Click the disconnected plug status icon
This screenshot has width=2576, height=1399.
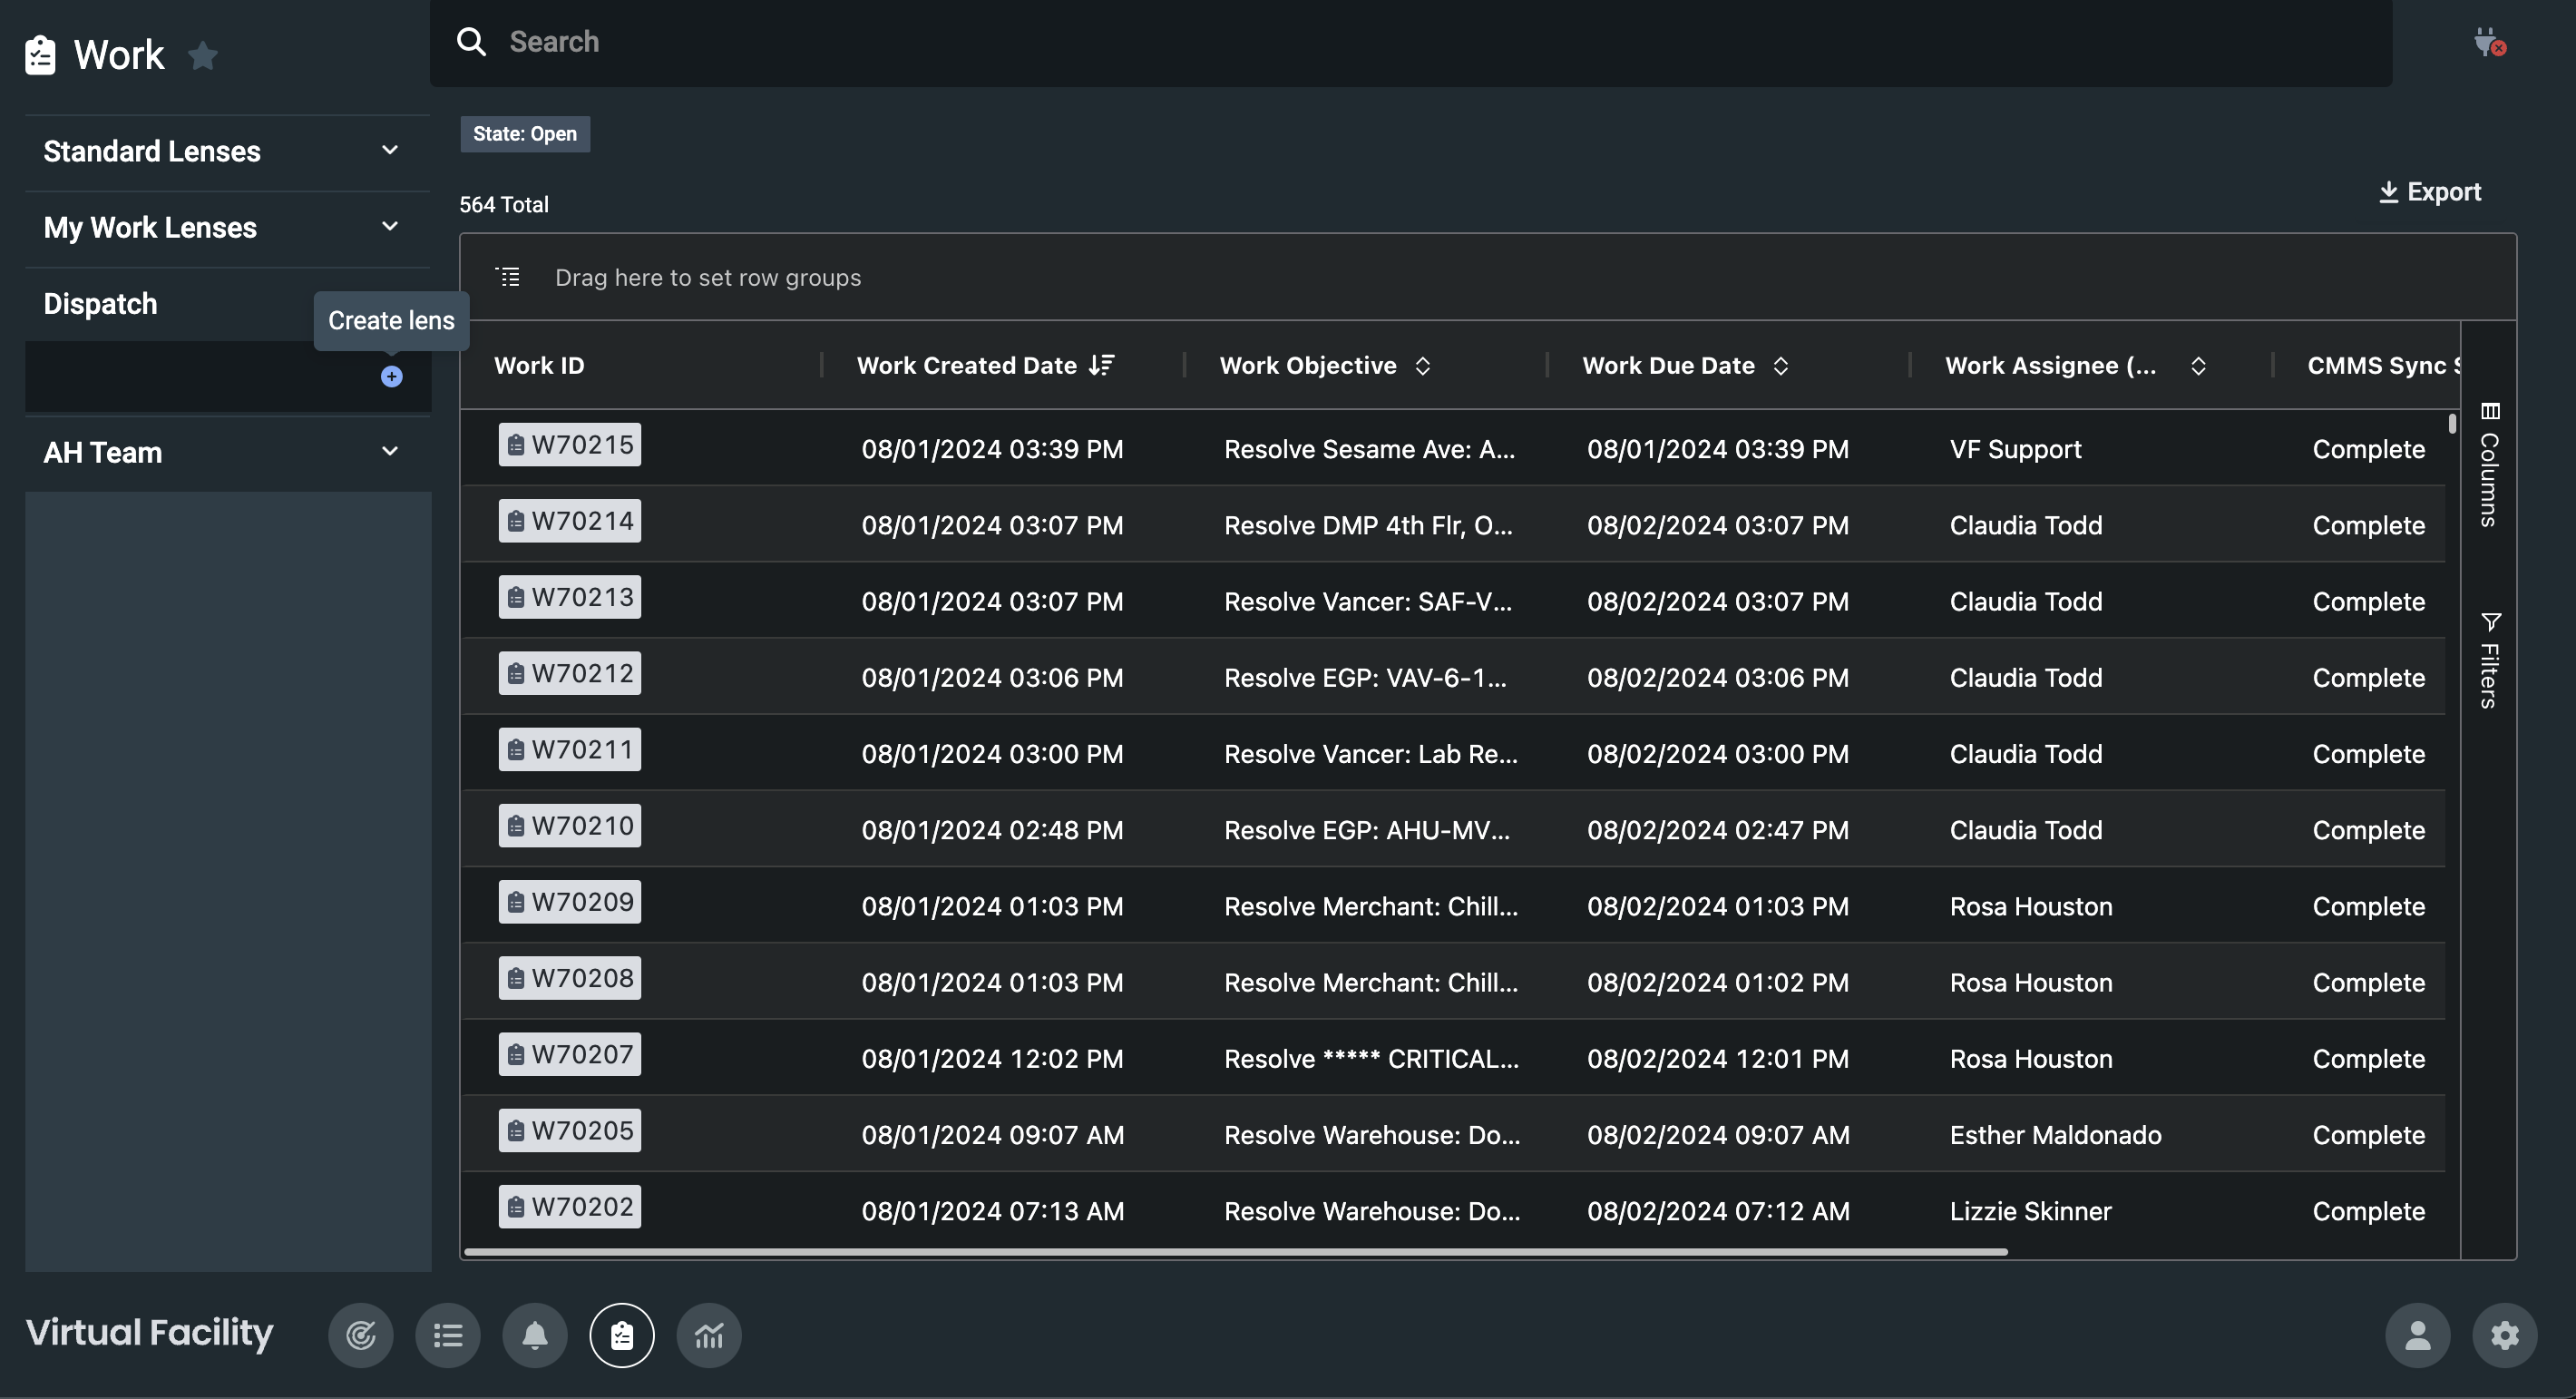[x=2487, y=43]
